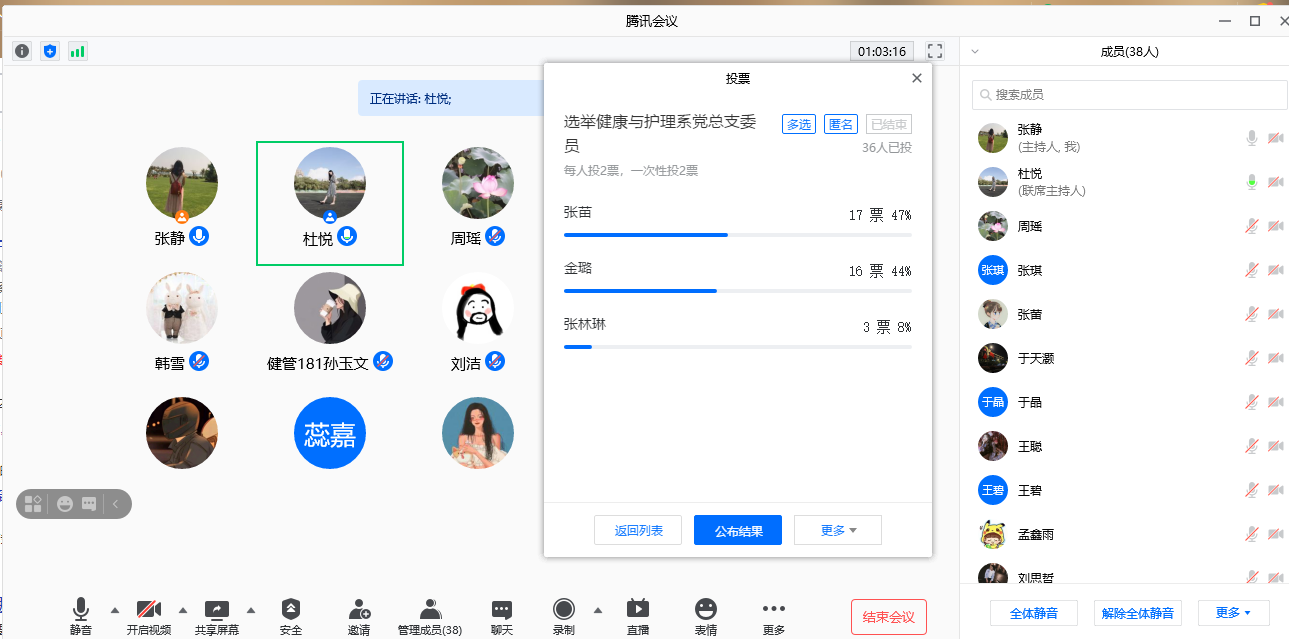Open the 更多 dropdown in voting dialog
The image size is (1289, 639).
point(838,530)
